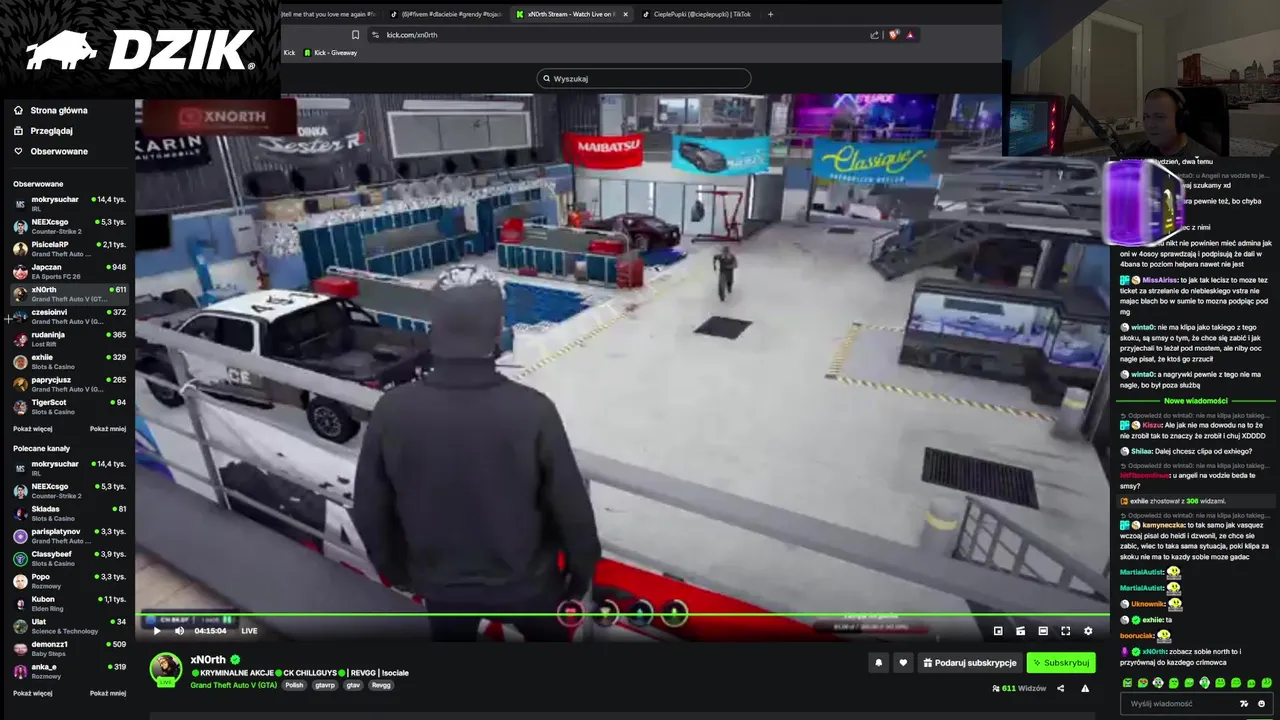Select czesioinvi channel in sidebar
This screenshot has height=720, width=1280.
69,316
